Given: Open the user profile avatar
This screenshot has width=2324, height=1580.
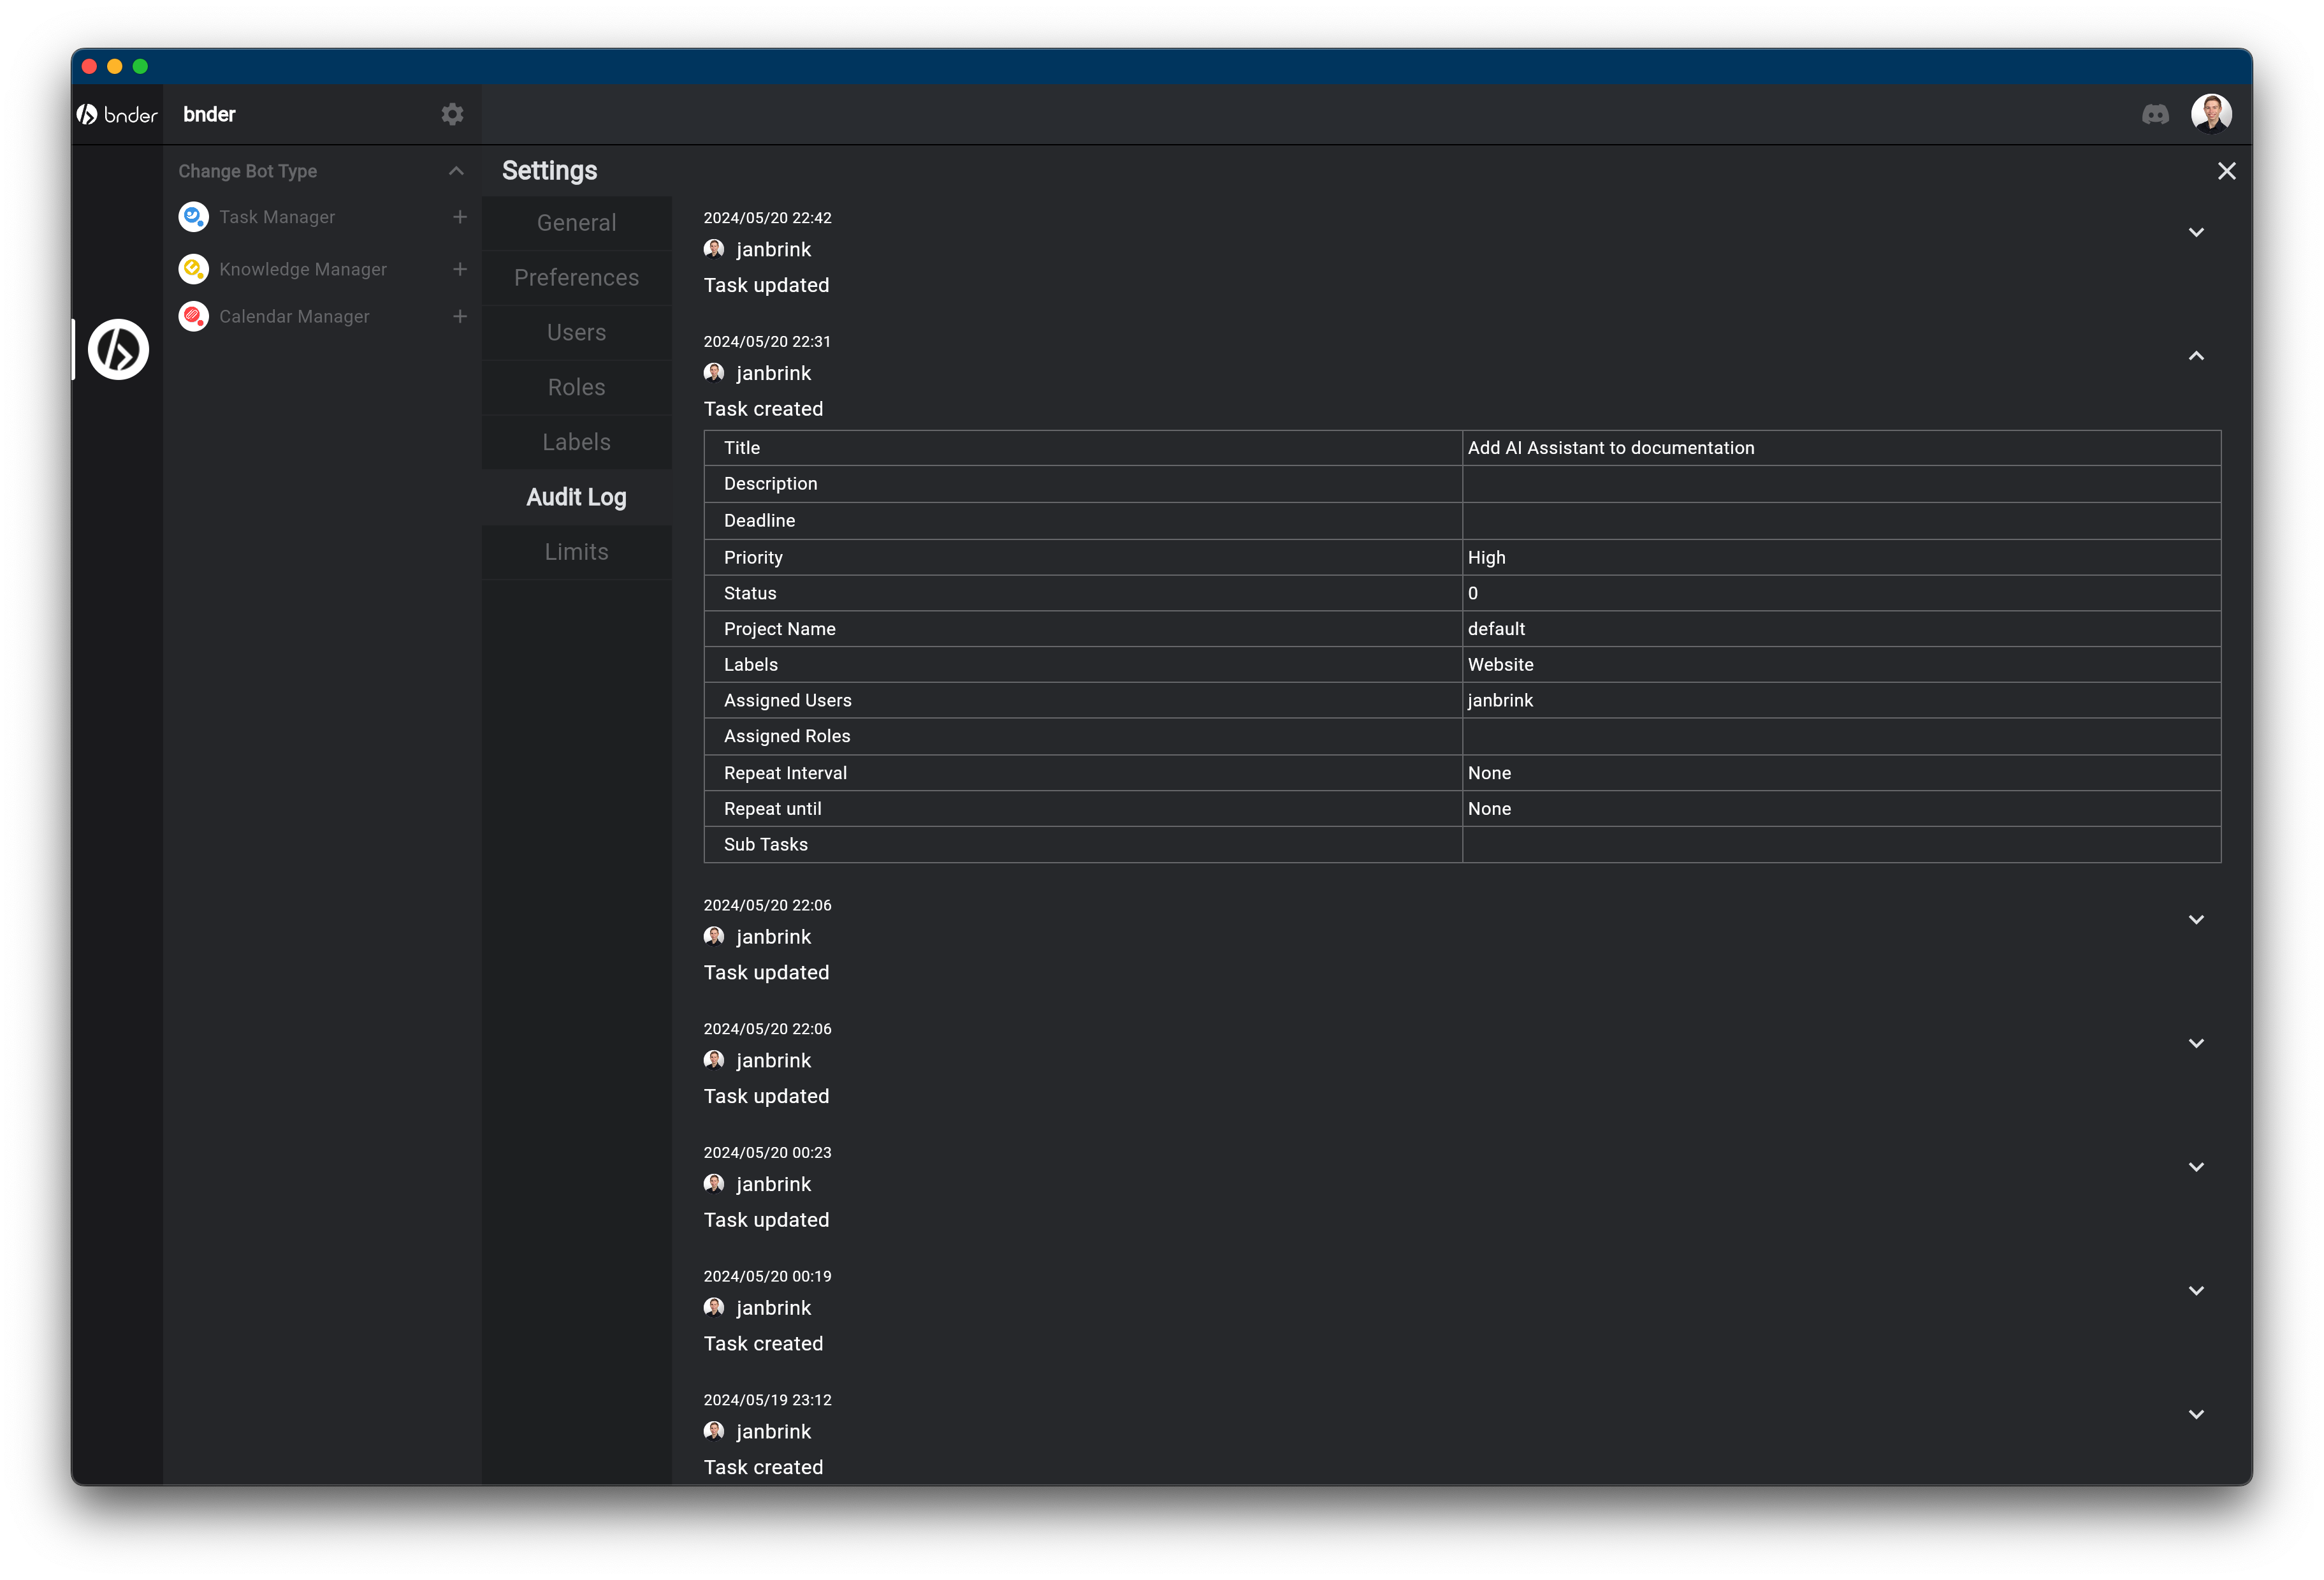Looking at the screenshot, I should click(x=2211, y=114).
